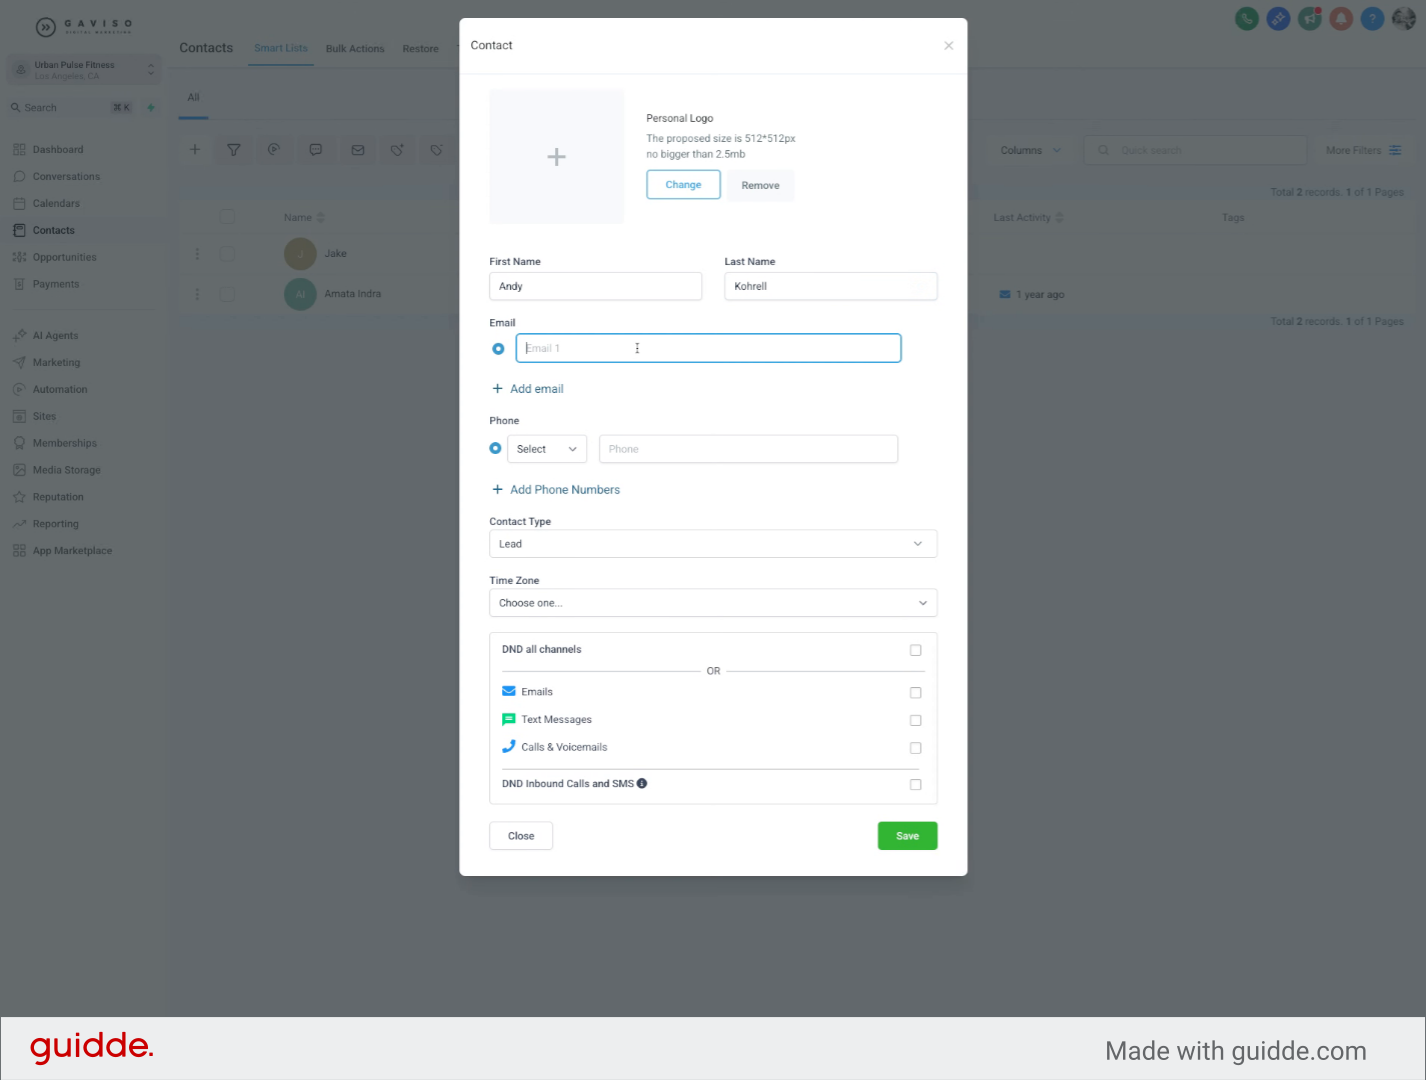
Task: Switch to the Bulk Actions tab
Action: (355, 49)
